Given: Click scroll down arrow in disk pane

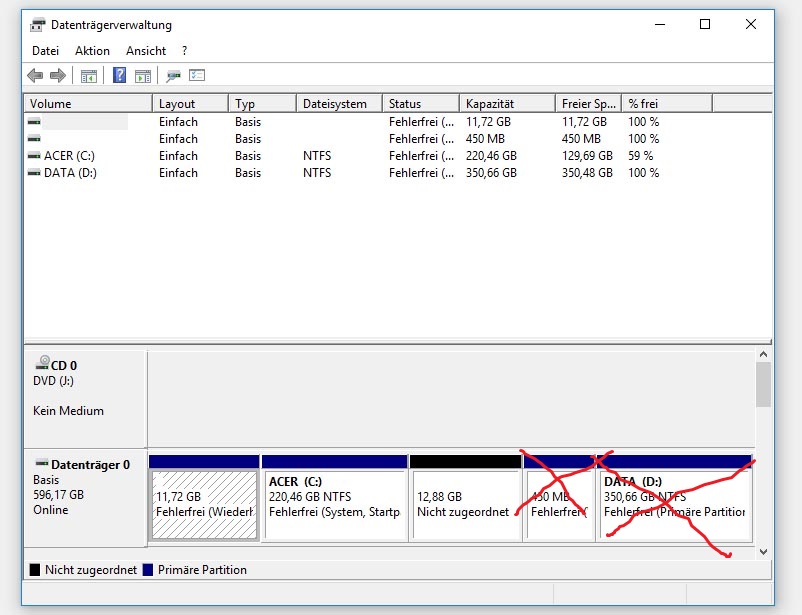Looking at the screenshot, I should coord(764,551).
